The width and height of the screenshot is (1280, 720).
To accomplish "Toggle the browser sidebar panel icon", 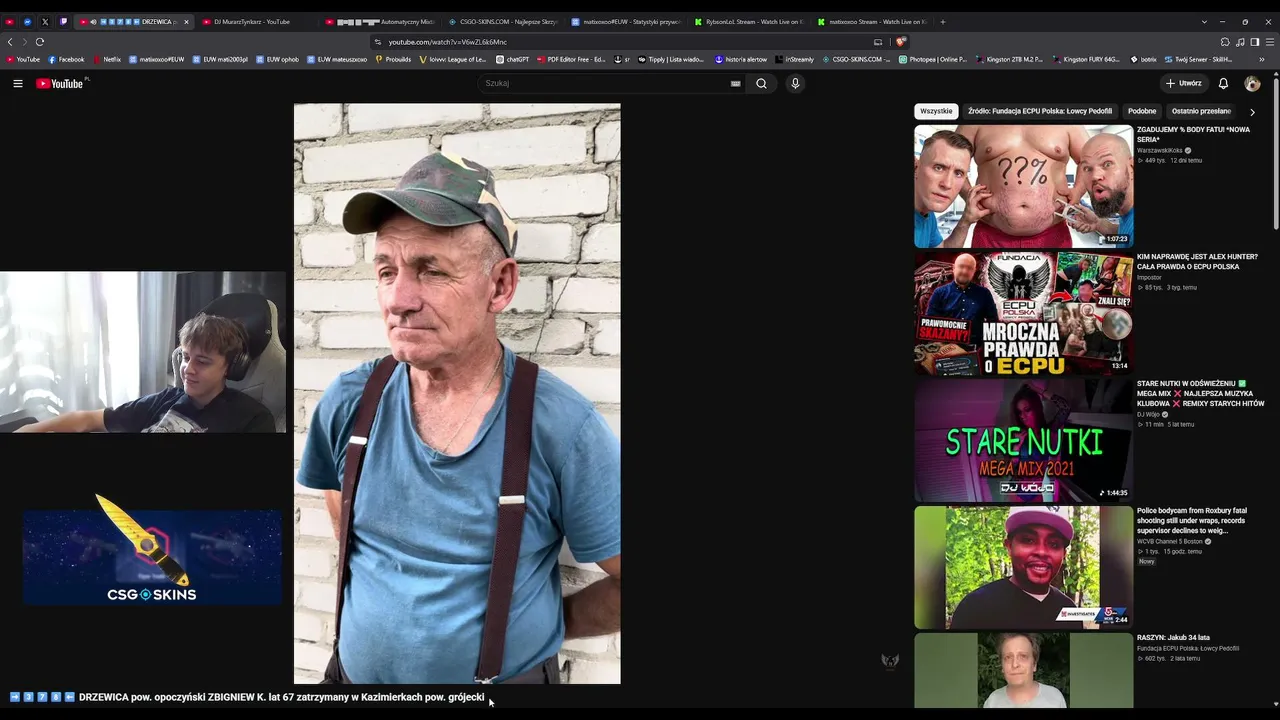I will click(x=1255, y=42).
